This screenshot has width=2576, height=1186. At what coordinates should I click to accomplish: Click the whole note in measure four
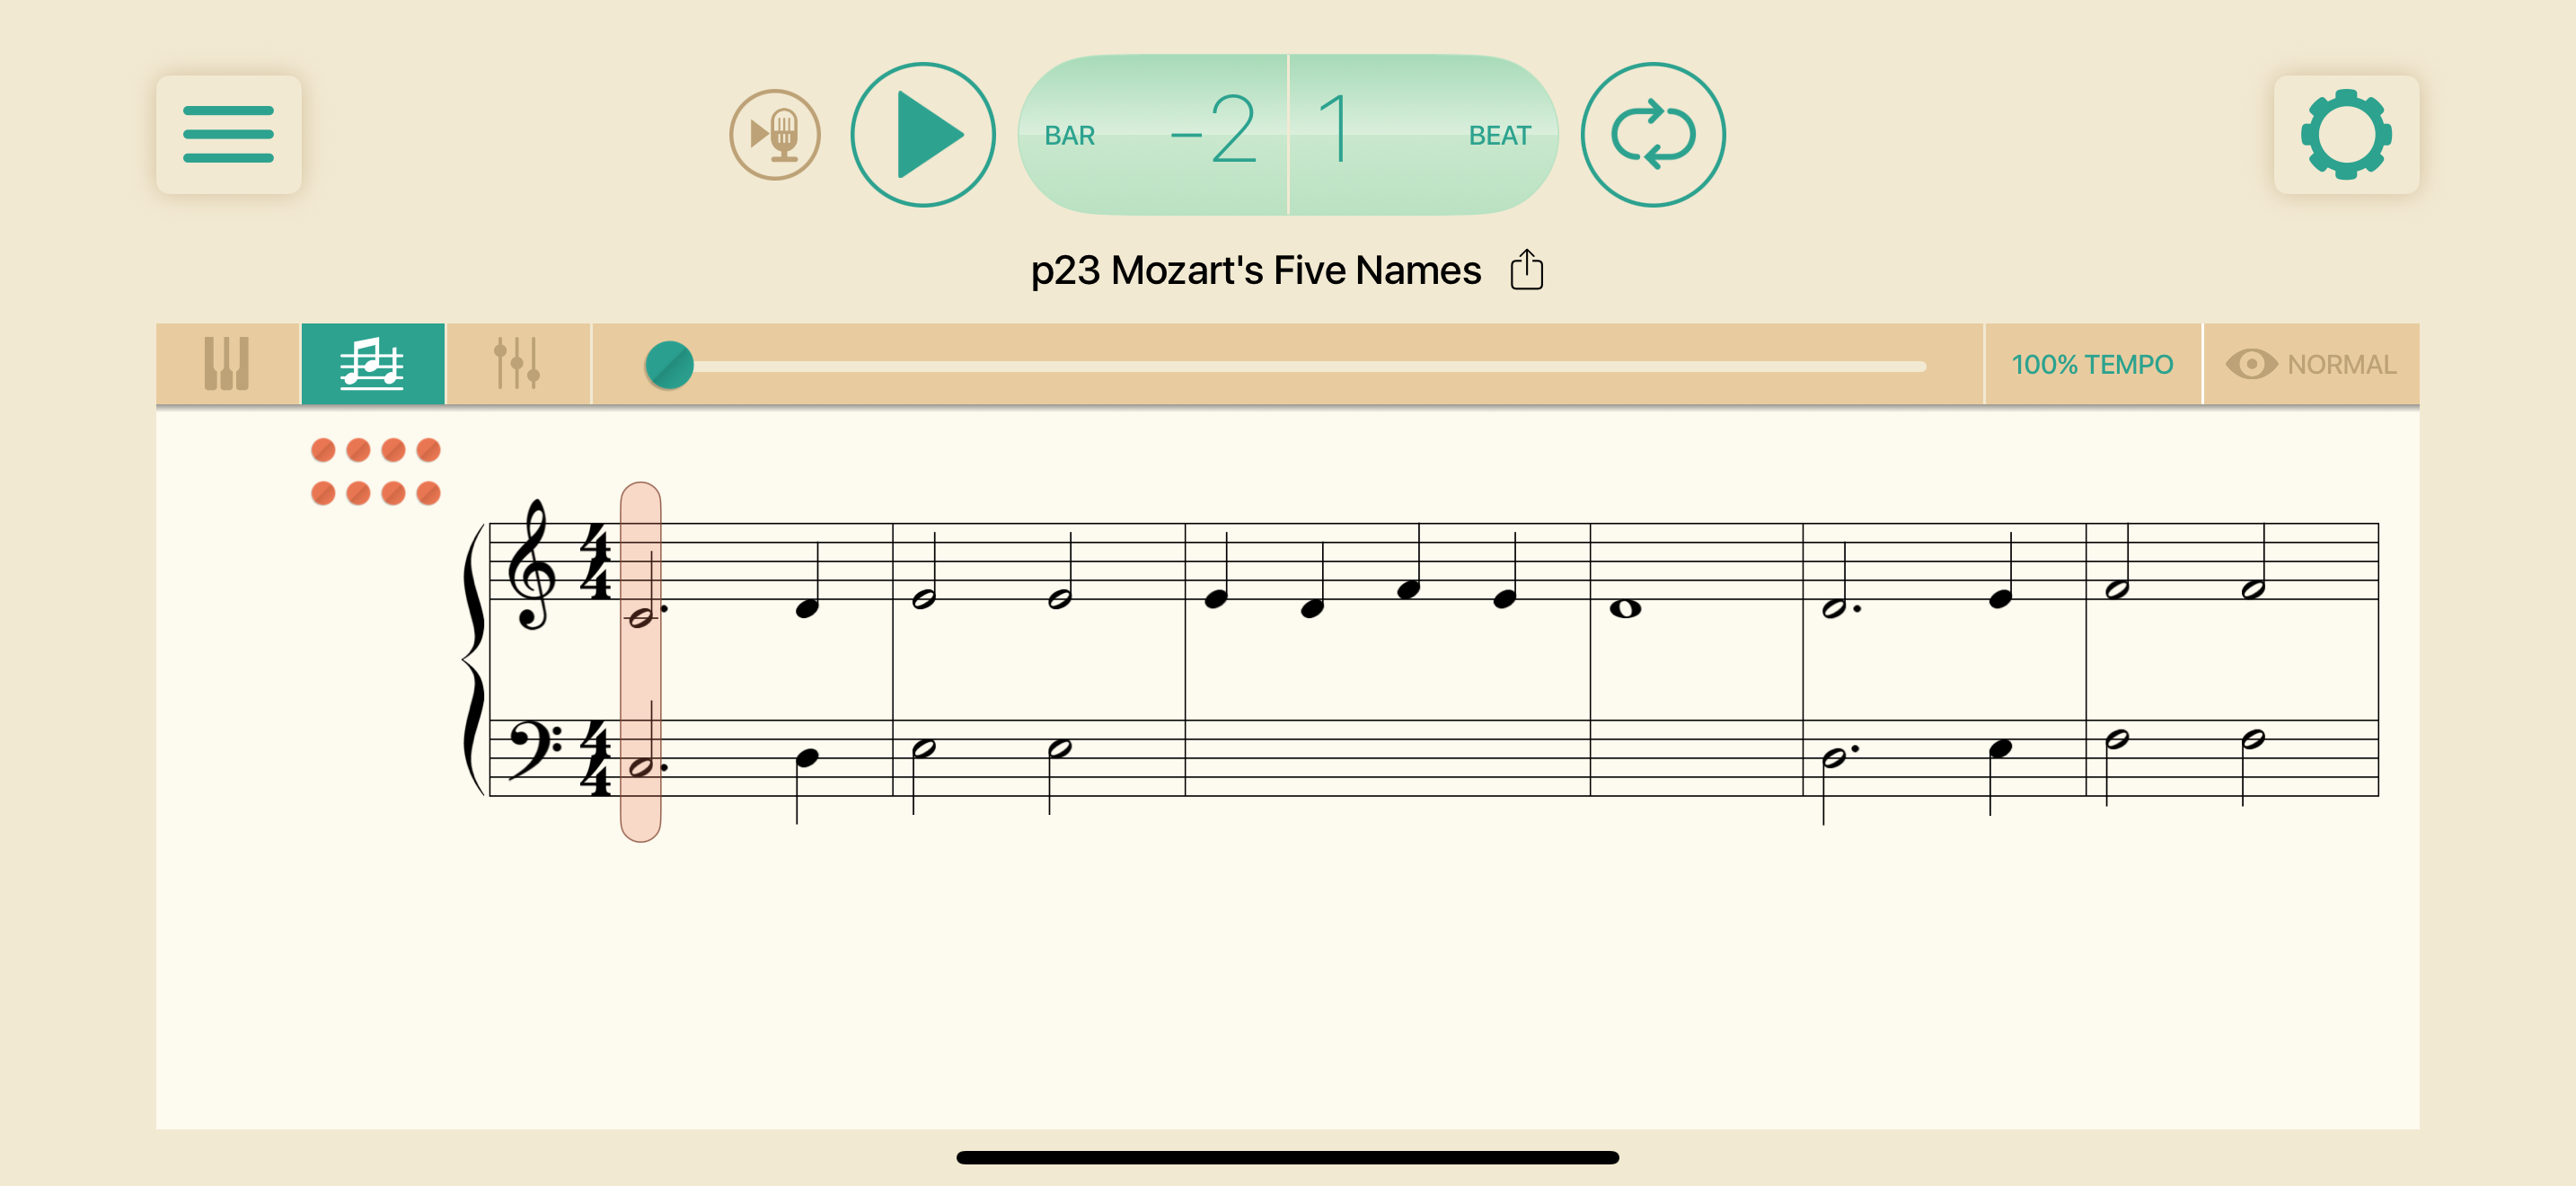(x=1625, y=608)
